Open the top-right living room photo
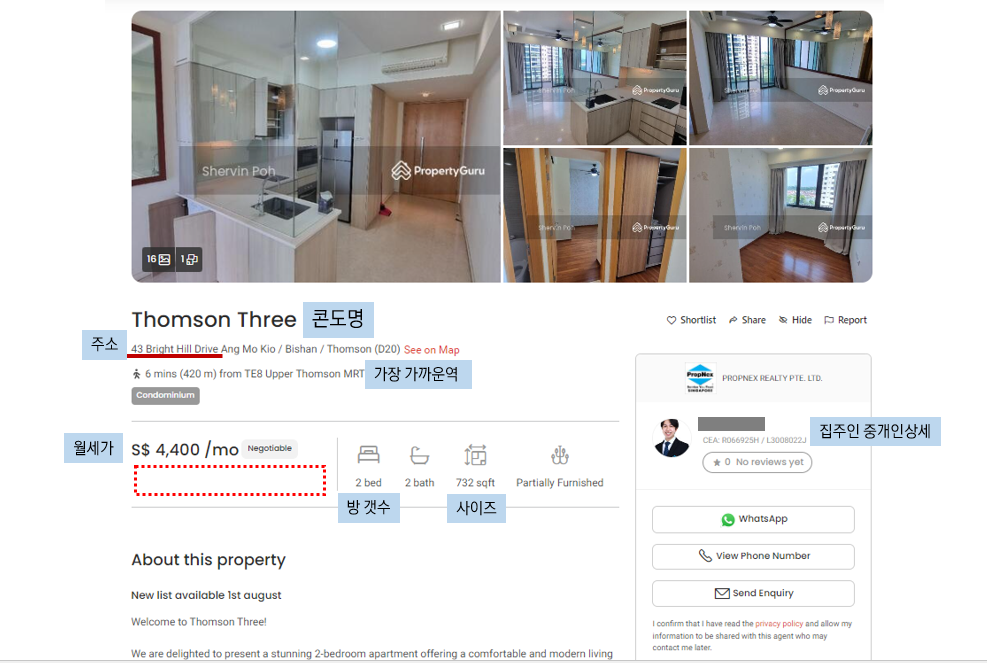Image resolution: width=987 pixels, height=663 pixels. click(x=781, y=78)
